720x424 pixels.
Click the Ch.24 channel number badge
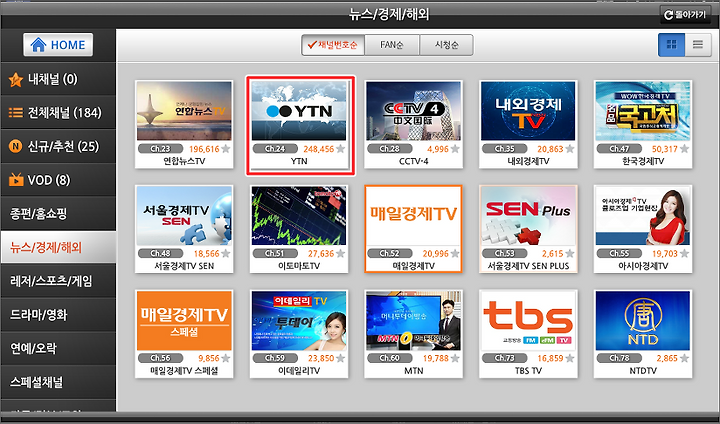(275, 149)
